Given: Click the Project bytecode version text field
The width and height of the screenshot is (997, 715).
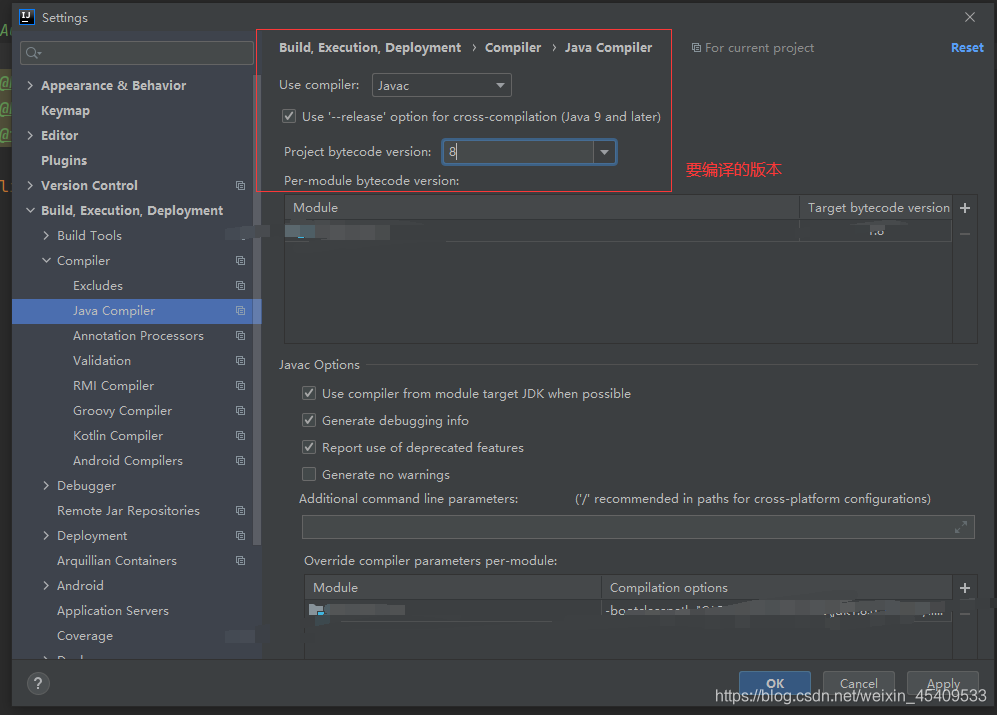Looking at the screenshot, I should coord(518,152).
